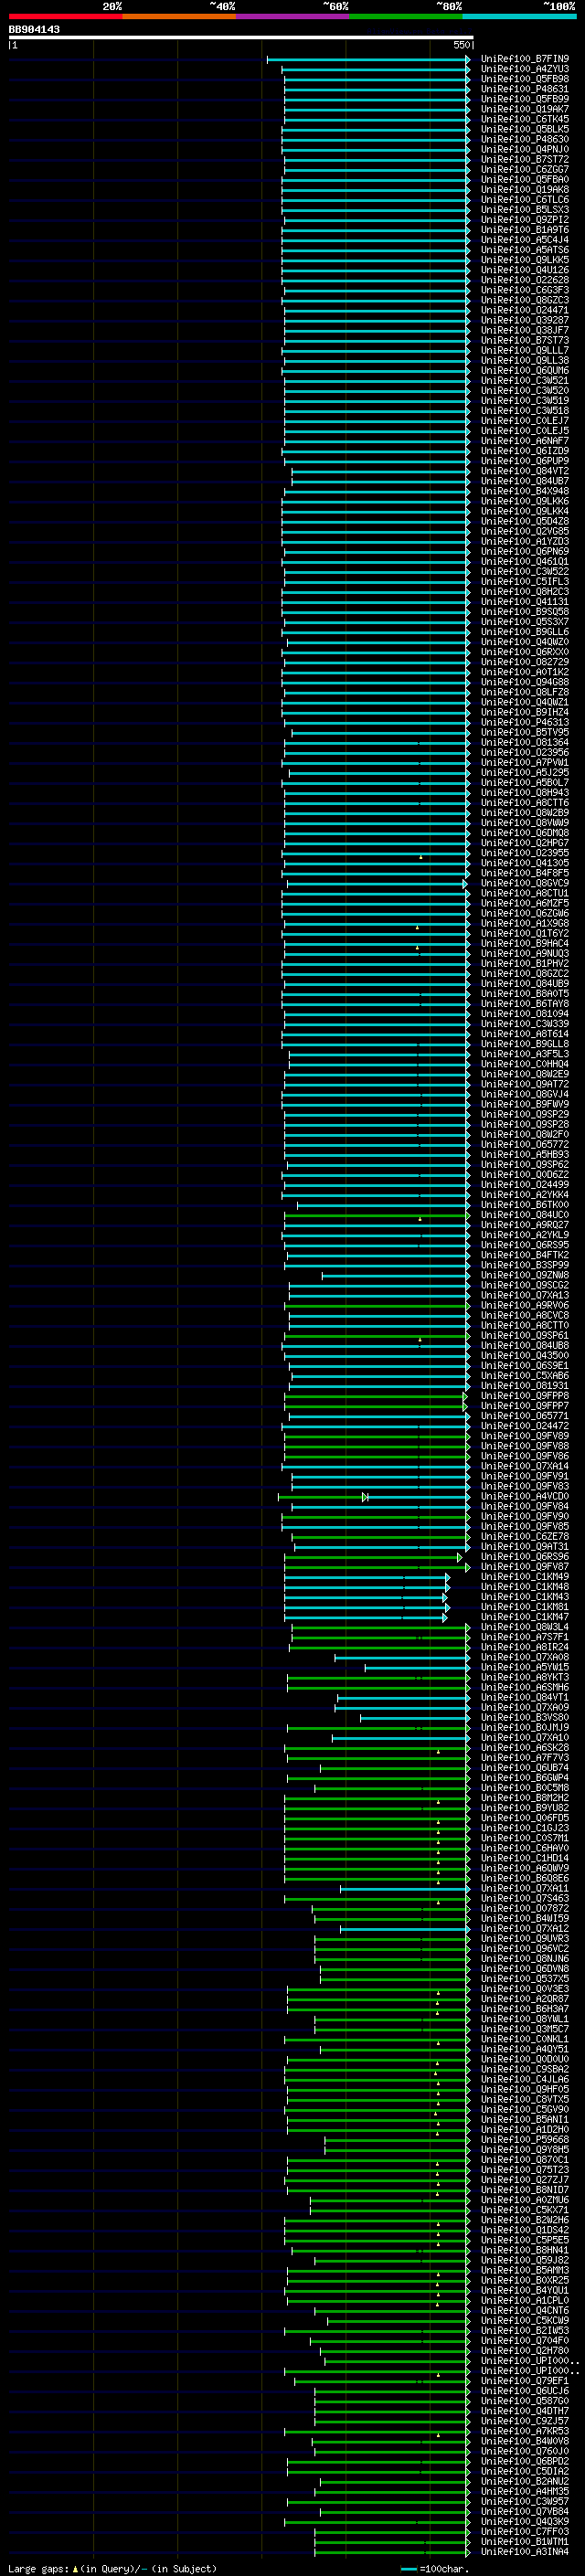This screenshot has height=2576, width=585.
Task: Open the UniRef100_A4VCD0 hit label
Action: click(525, 1497)
